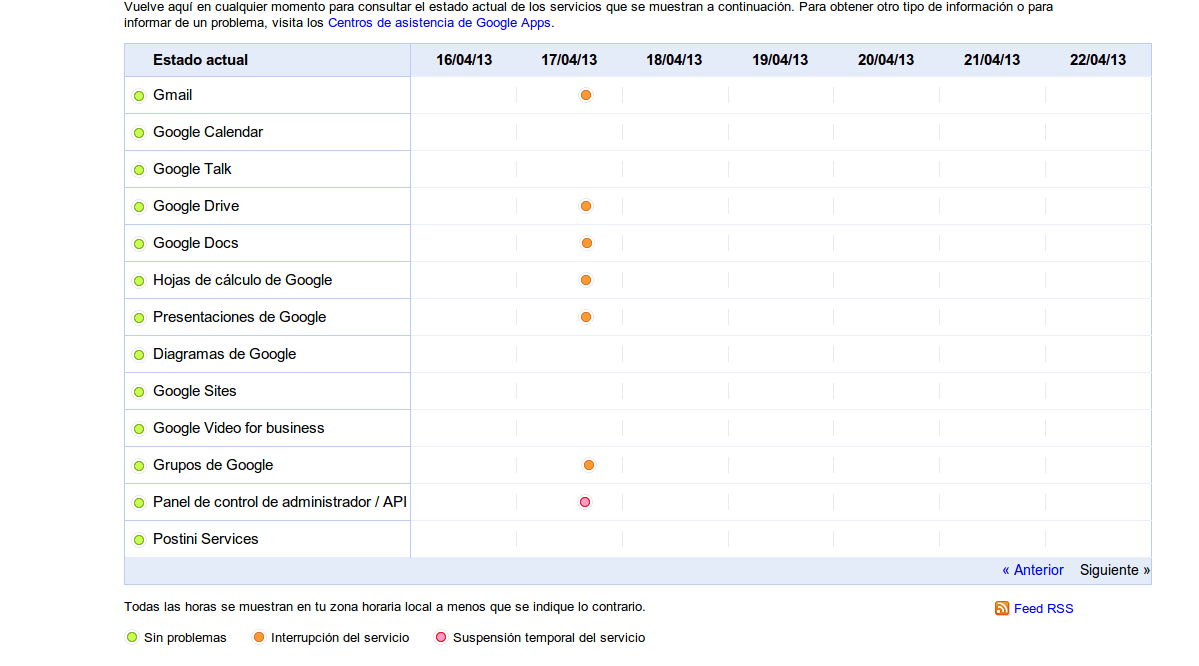Go to previous week with Anterior link
This screenshot has height=666, width=1199.
(x=1033, y=570)
